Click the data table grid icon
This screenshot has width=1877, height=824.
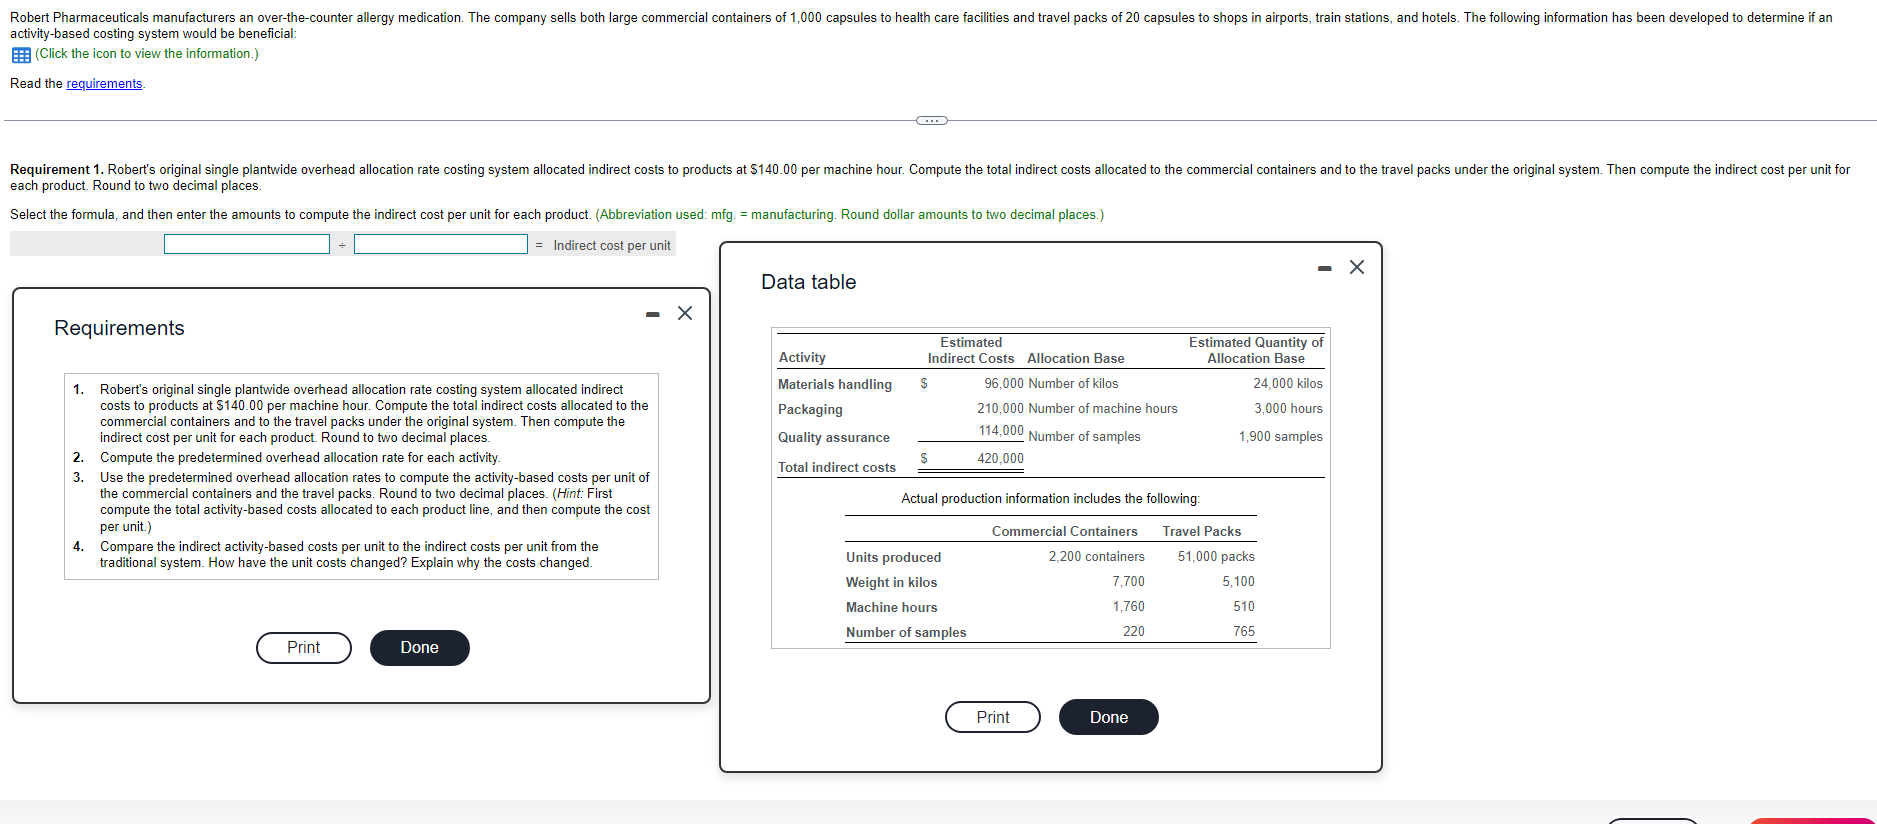tap(21, 54)
